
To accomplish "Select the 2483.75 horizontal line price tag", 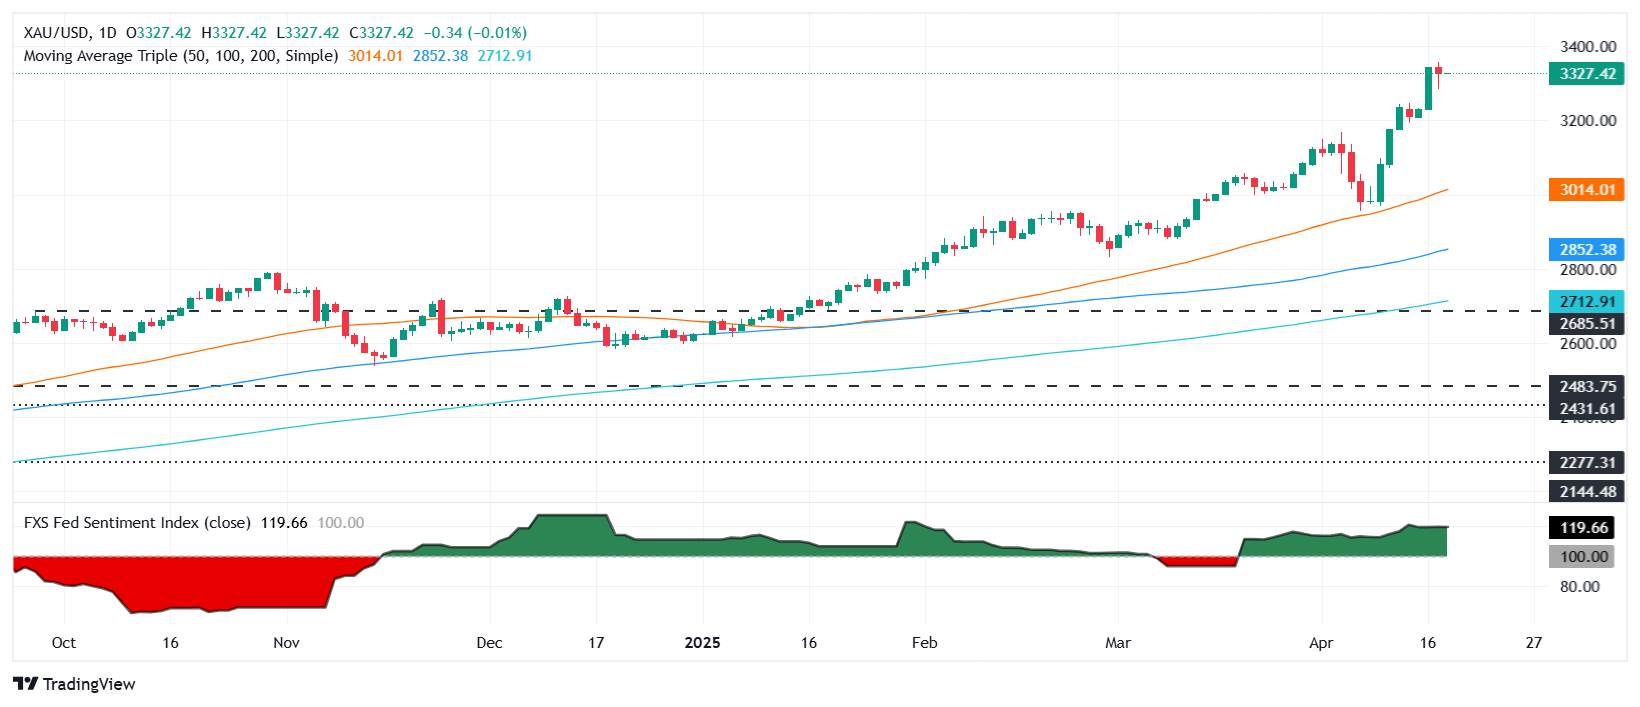I will 1587,387.
